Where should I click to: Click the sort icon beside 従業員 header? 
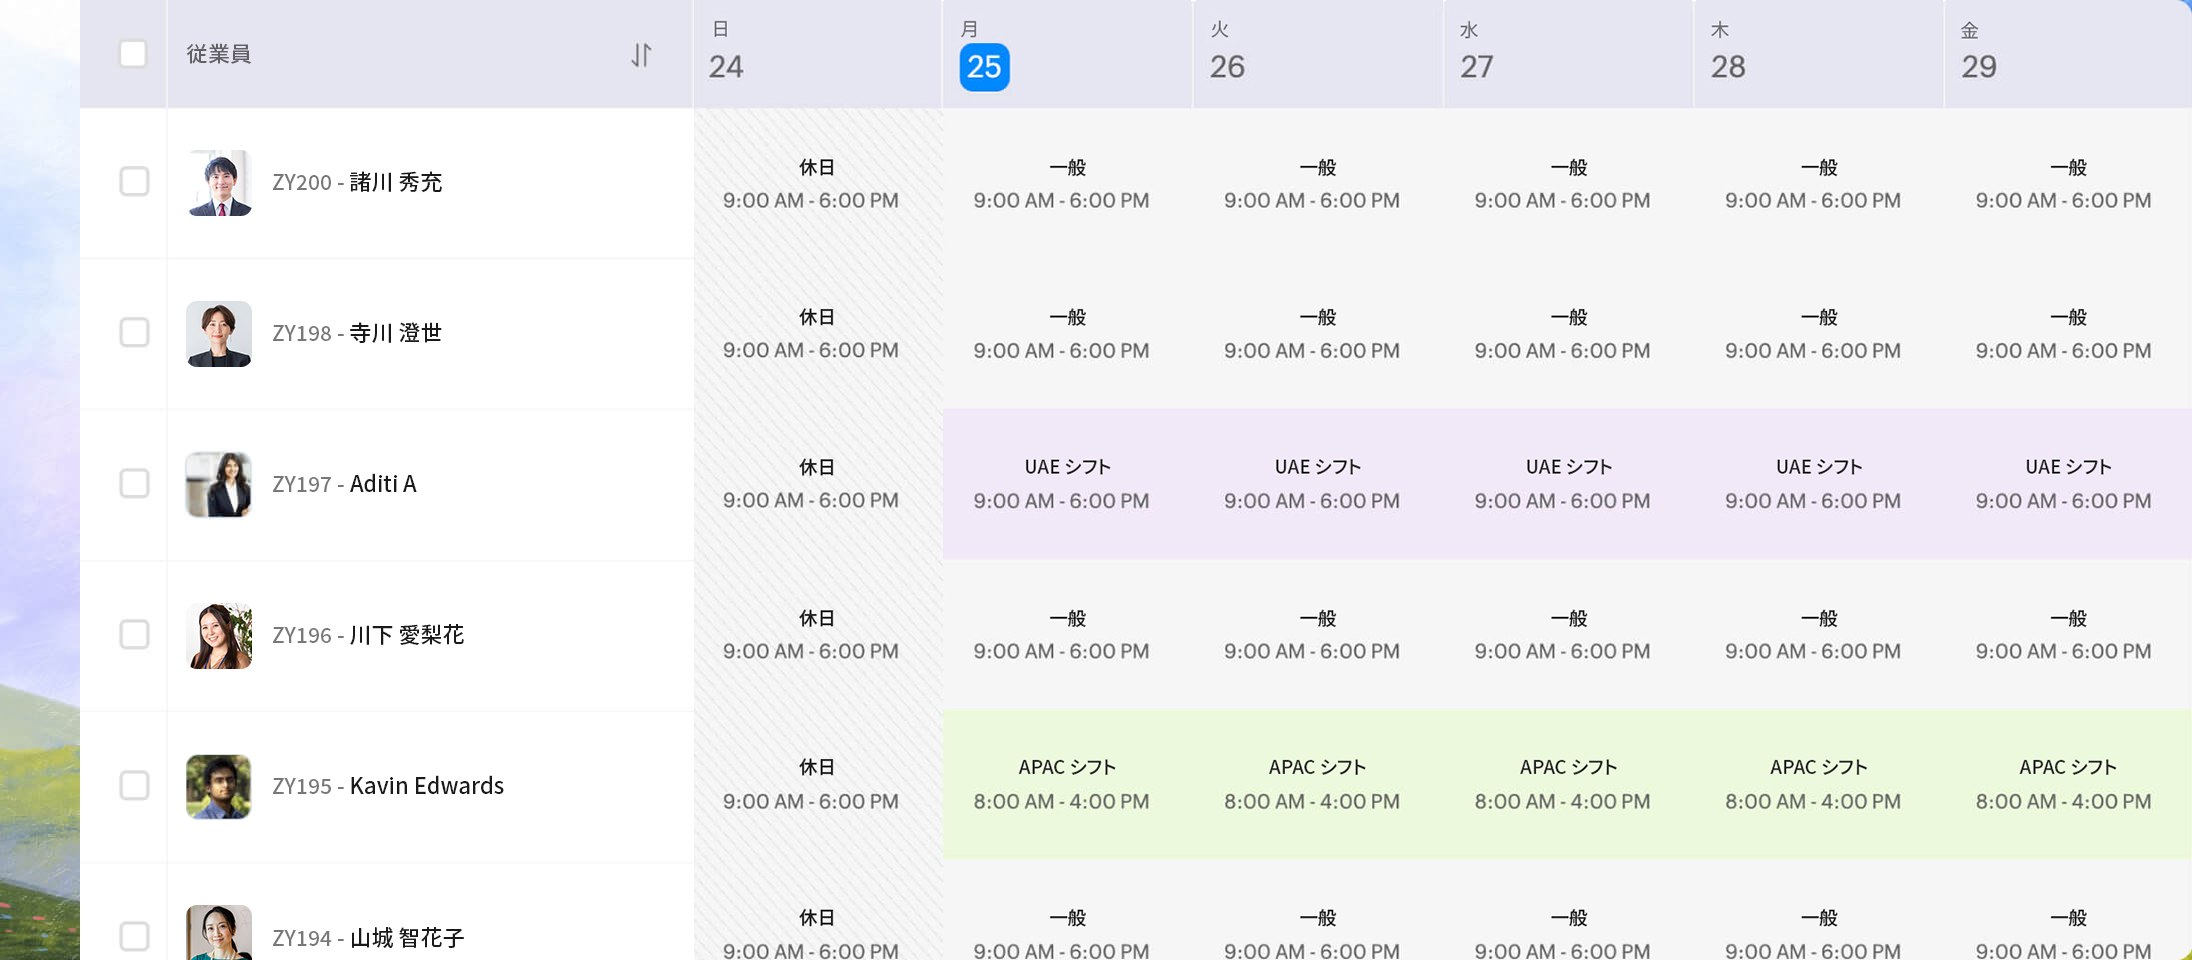pyautogui.click(x=641, y=55)
